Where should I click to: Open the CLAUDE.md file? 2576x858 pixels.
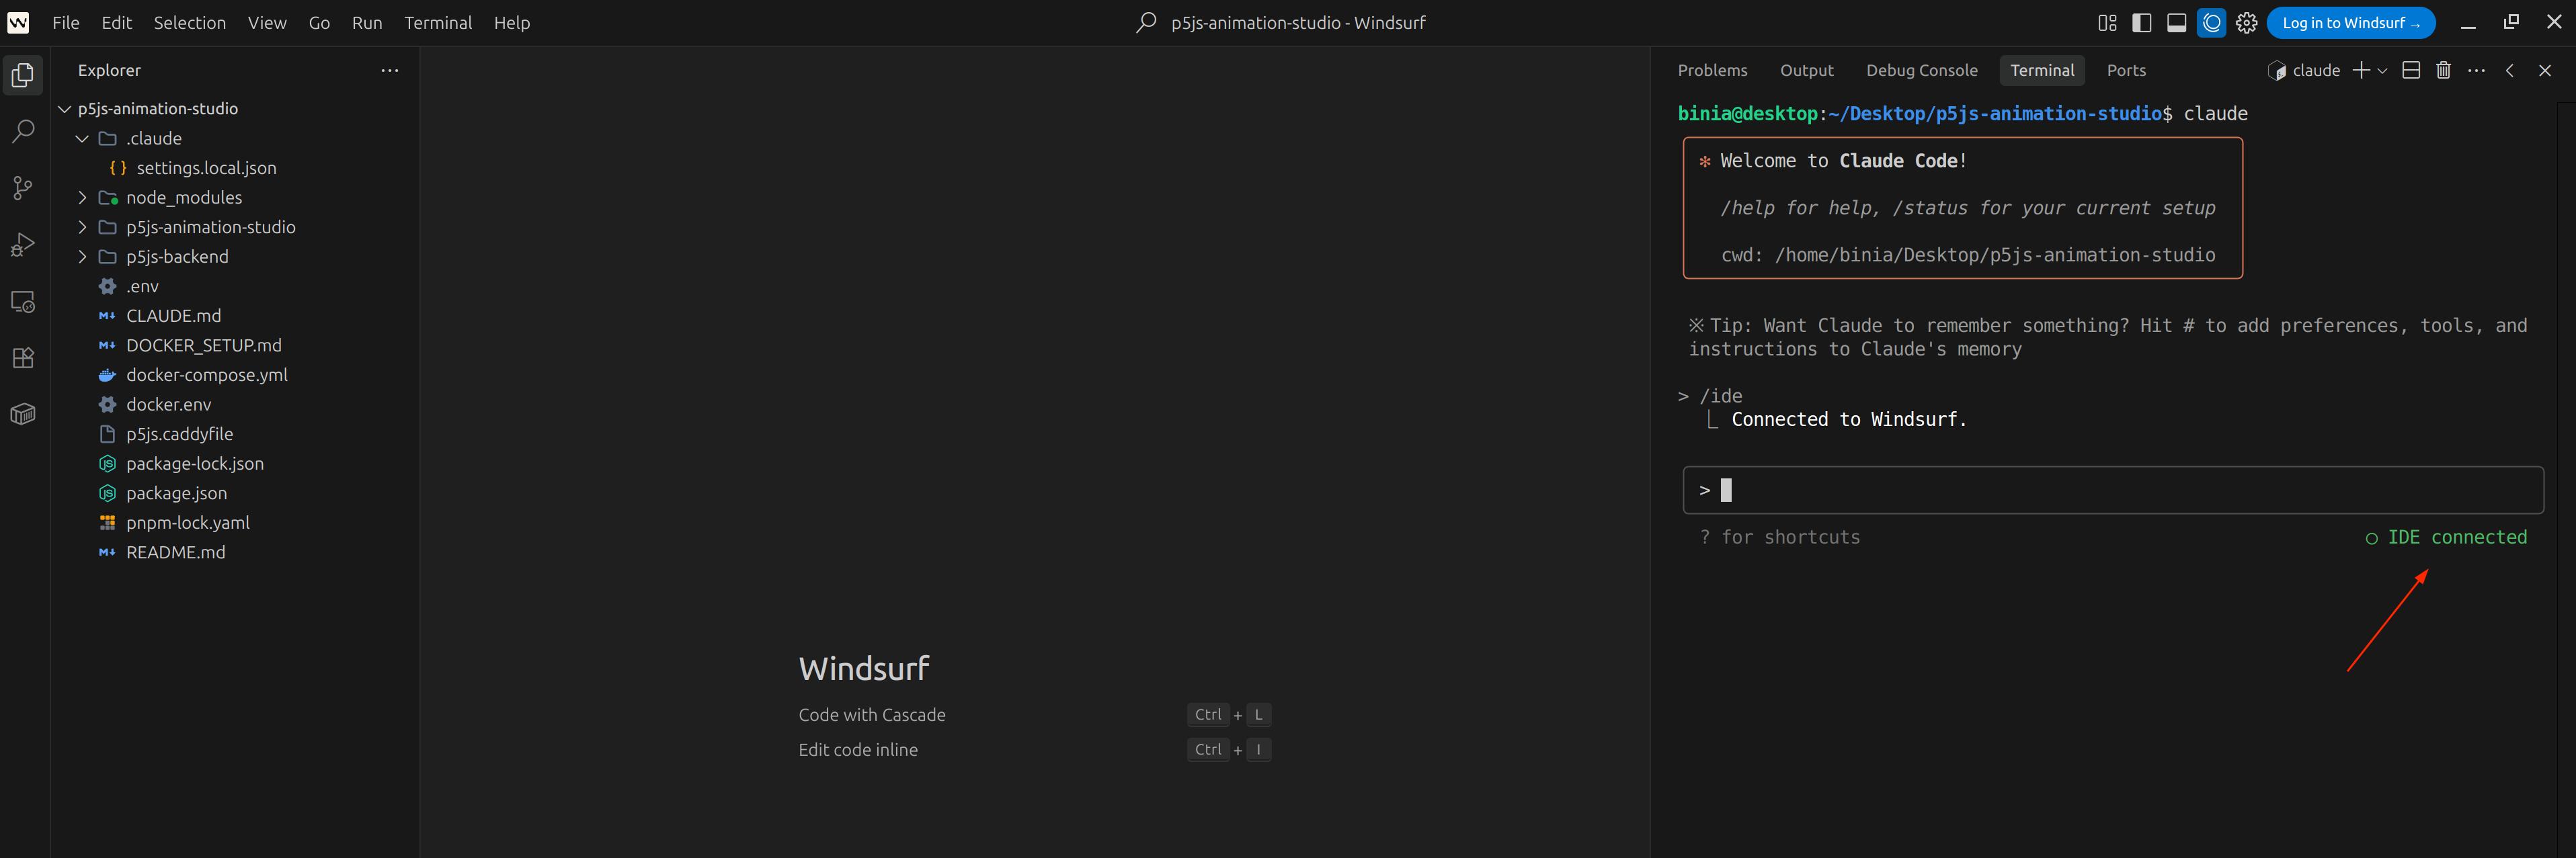173,316
